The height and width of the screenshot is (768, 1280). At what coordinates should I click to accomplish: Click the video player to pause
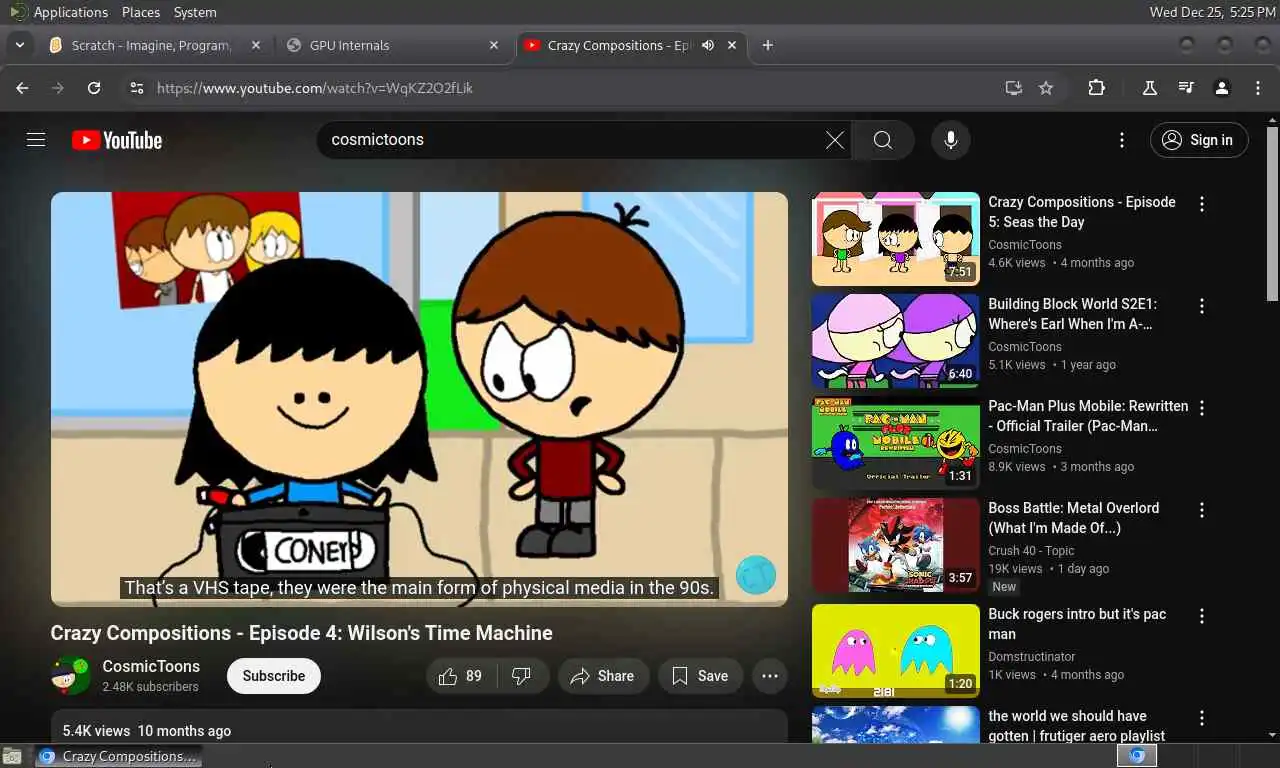pyautogui.click(x=419, y=399)
